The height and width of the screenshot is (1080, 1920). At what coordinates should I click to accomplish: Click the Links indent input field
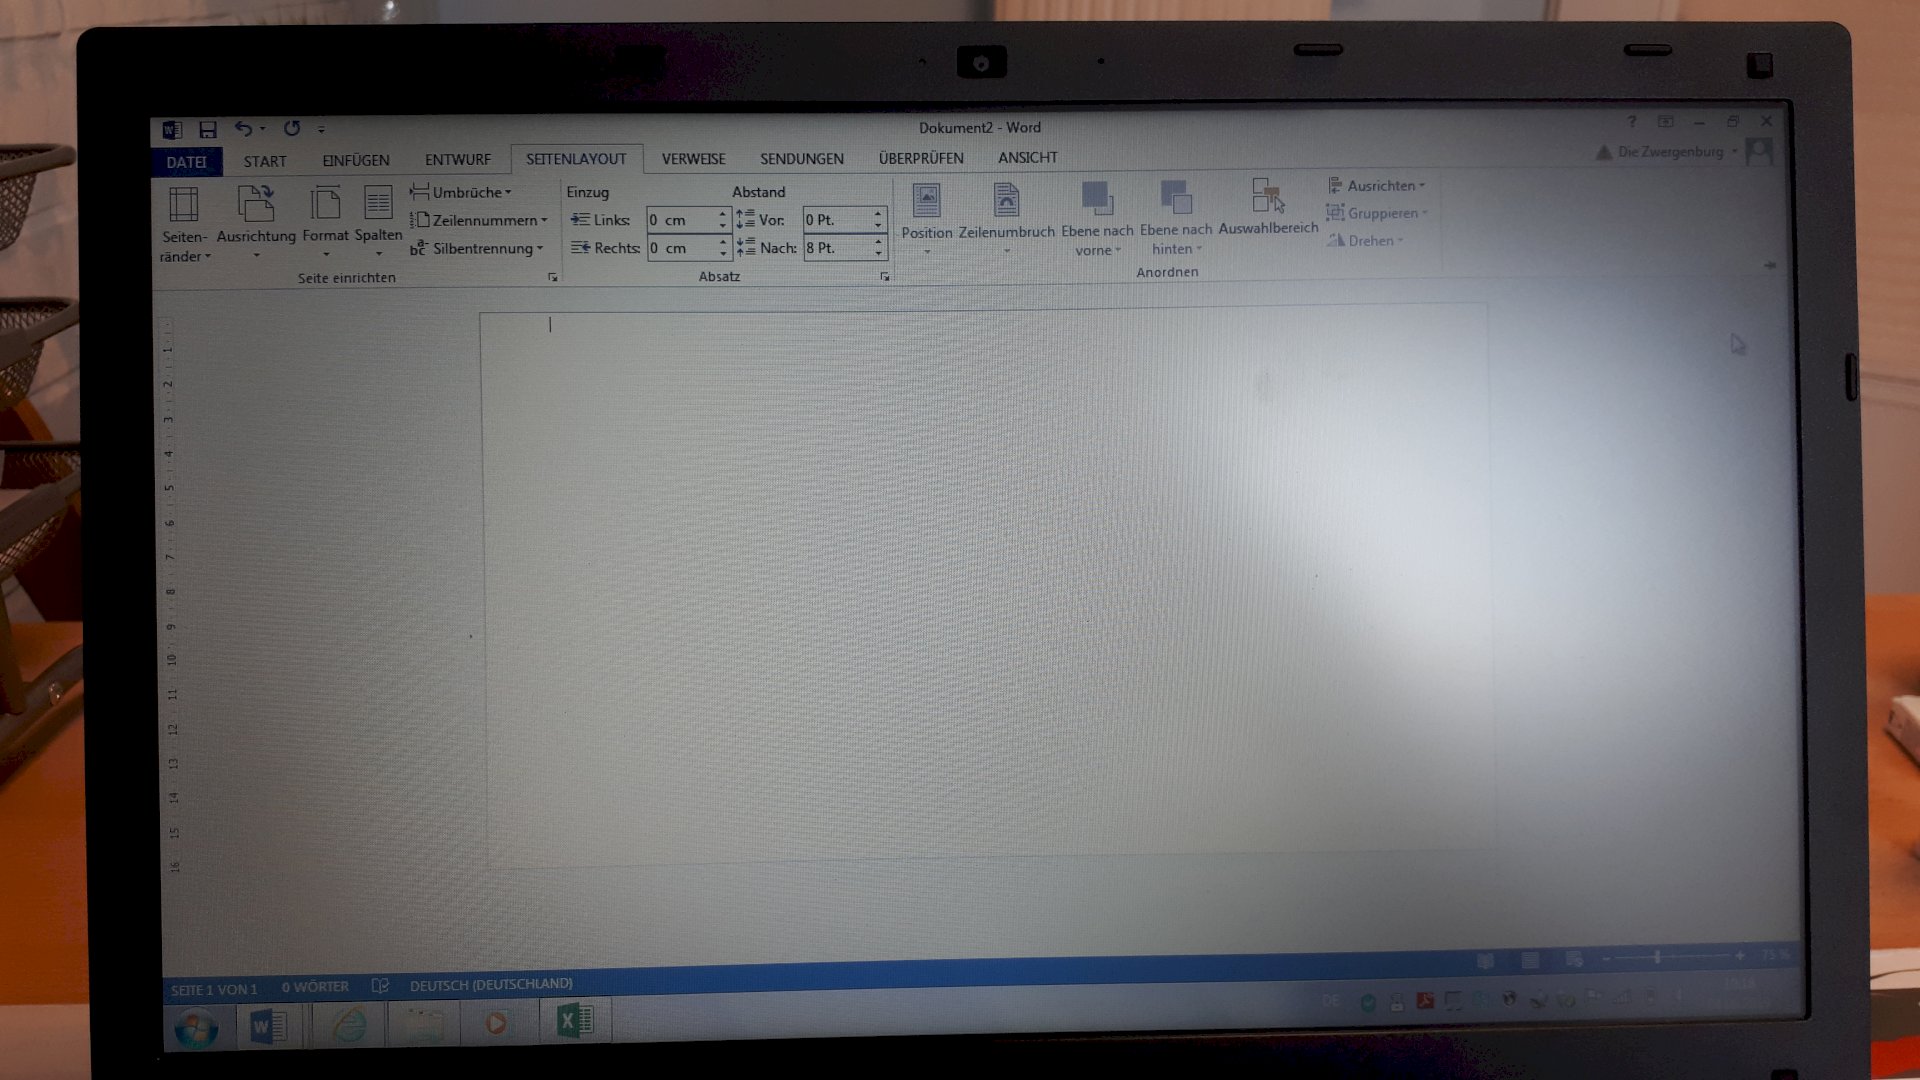pos(679,219)
